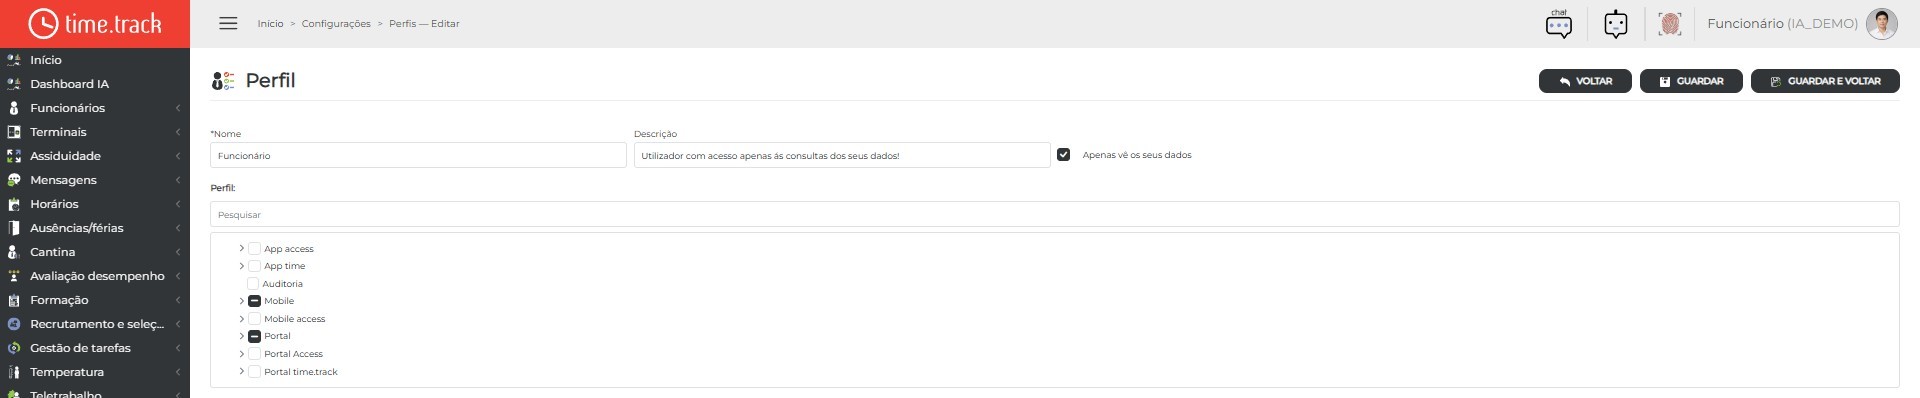Toggle the hamburger menu icon
This screenshot has width=1920, height=398.
(x=228, y=23)
